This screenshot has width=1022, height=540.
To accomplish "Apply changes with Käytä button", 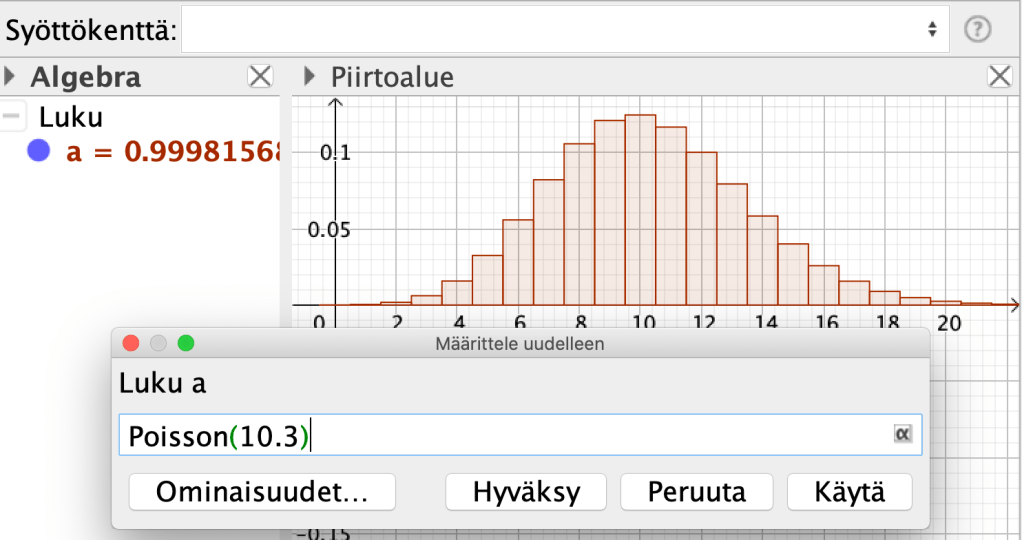I will click(849, 492).
